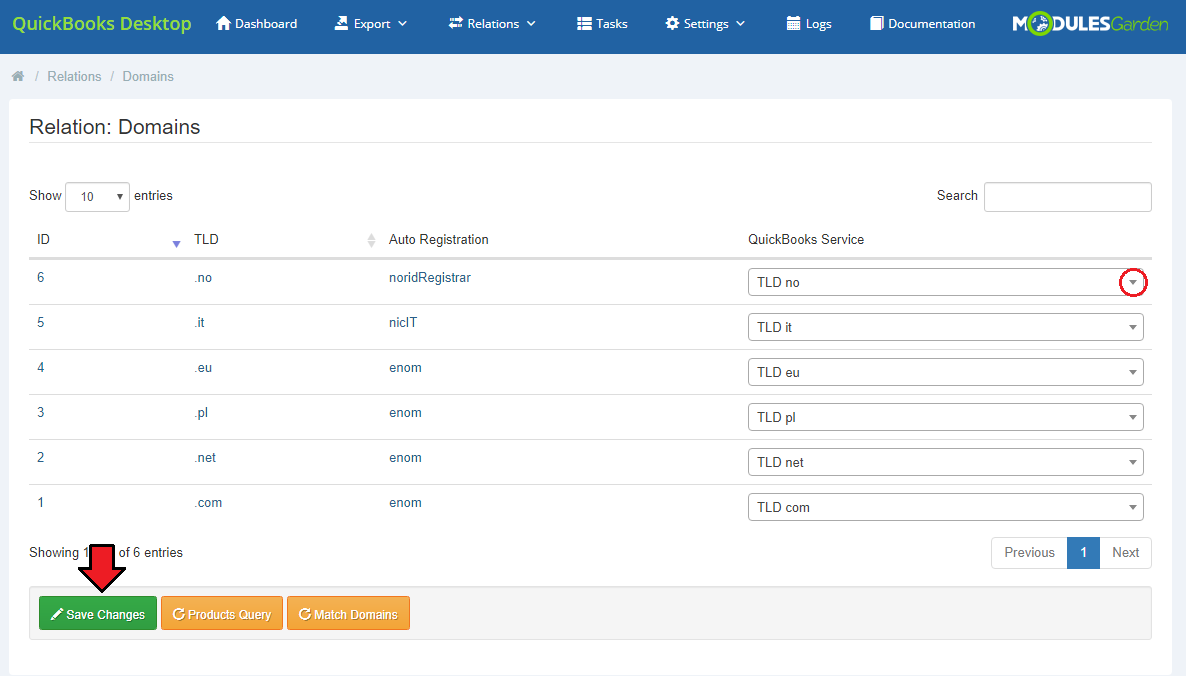Go to the Tasks page
This screenshot has height=676, width=1186.
point(602,24)
